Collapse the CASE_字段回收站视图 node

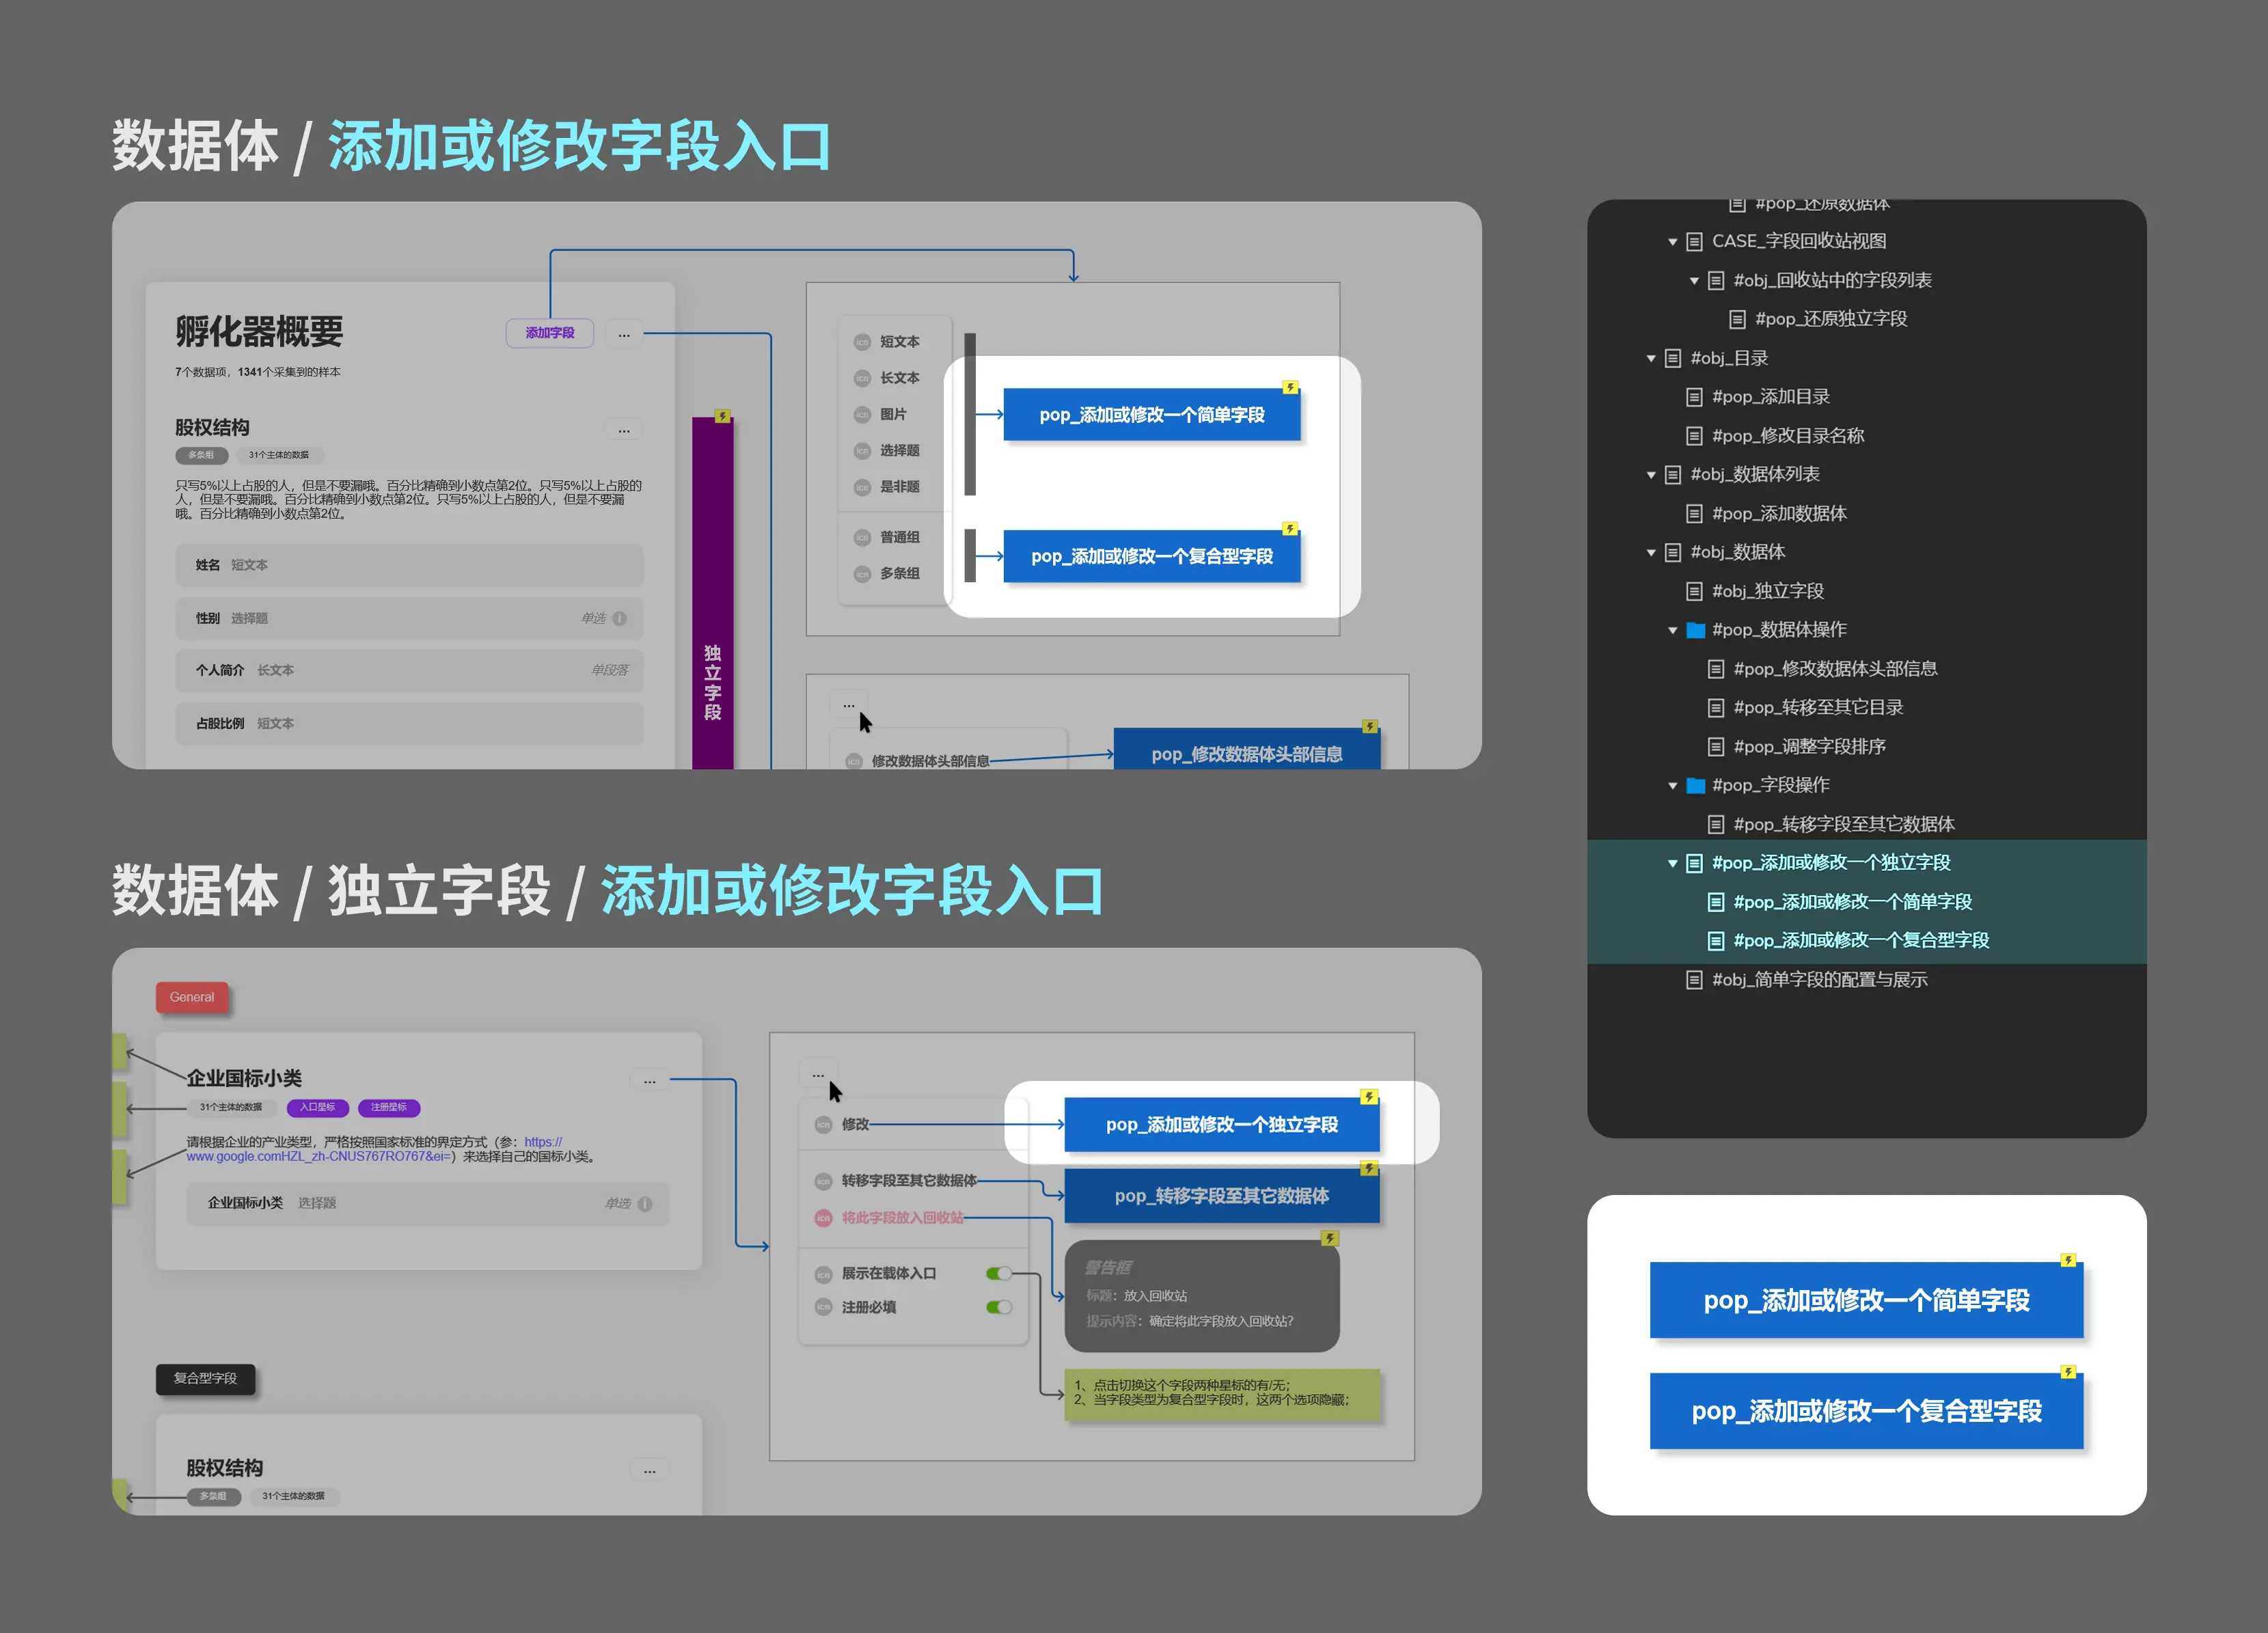point(1672,241)
